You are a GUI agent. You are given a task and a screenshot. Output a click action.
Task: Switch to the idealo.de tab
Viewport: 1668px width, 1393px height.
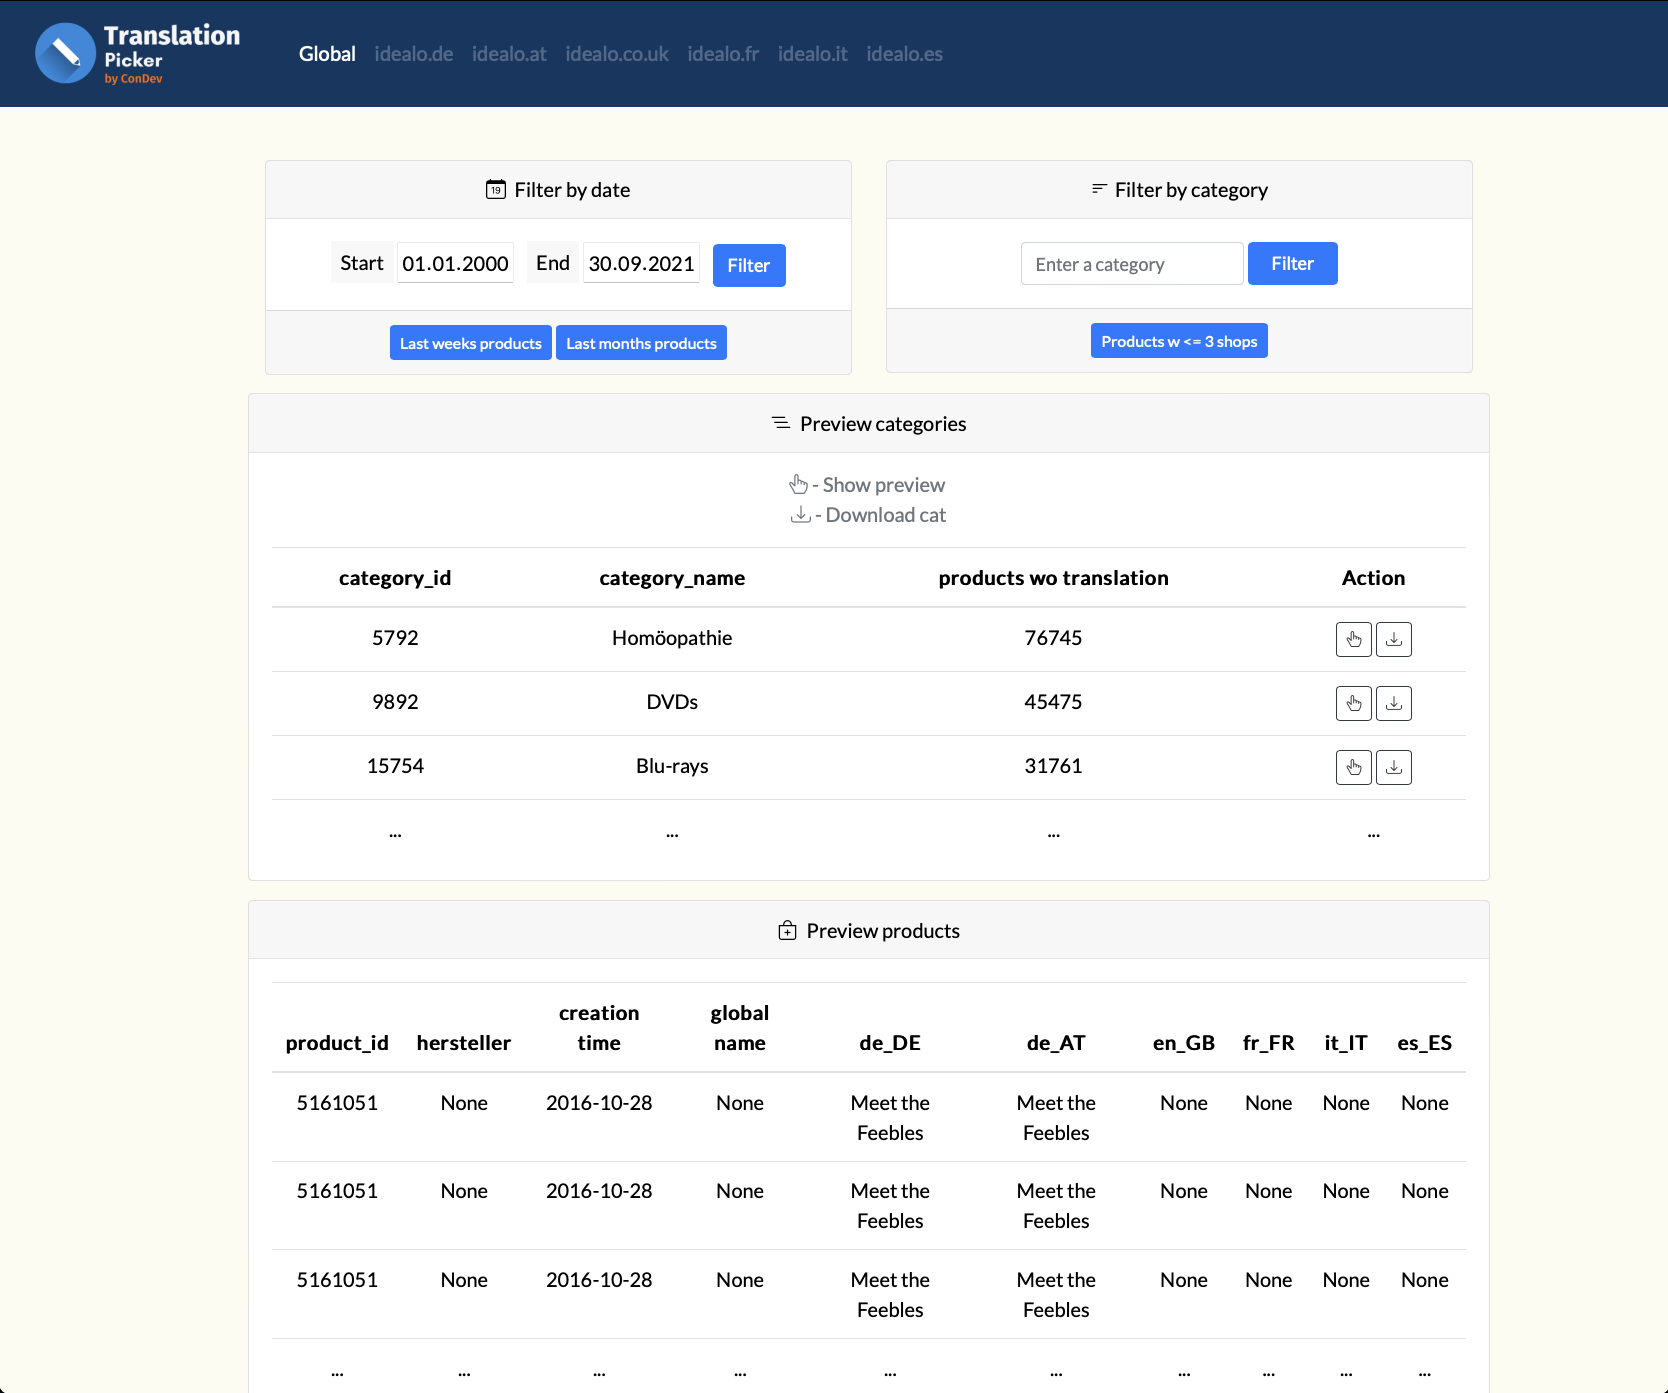(413, 54)
